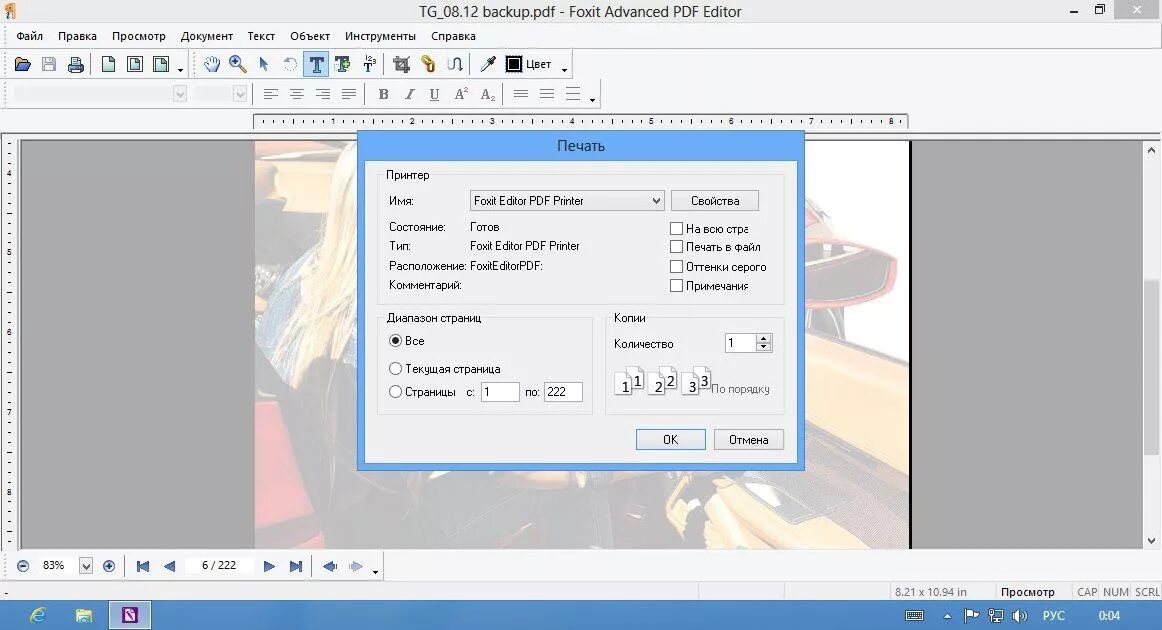
Task: Open the Правка menu
Action: click(x=77, y=36)
